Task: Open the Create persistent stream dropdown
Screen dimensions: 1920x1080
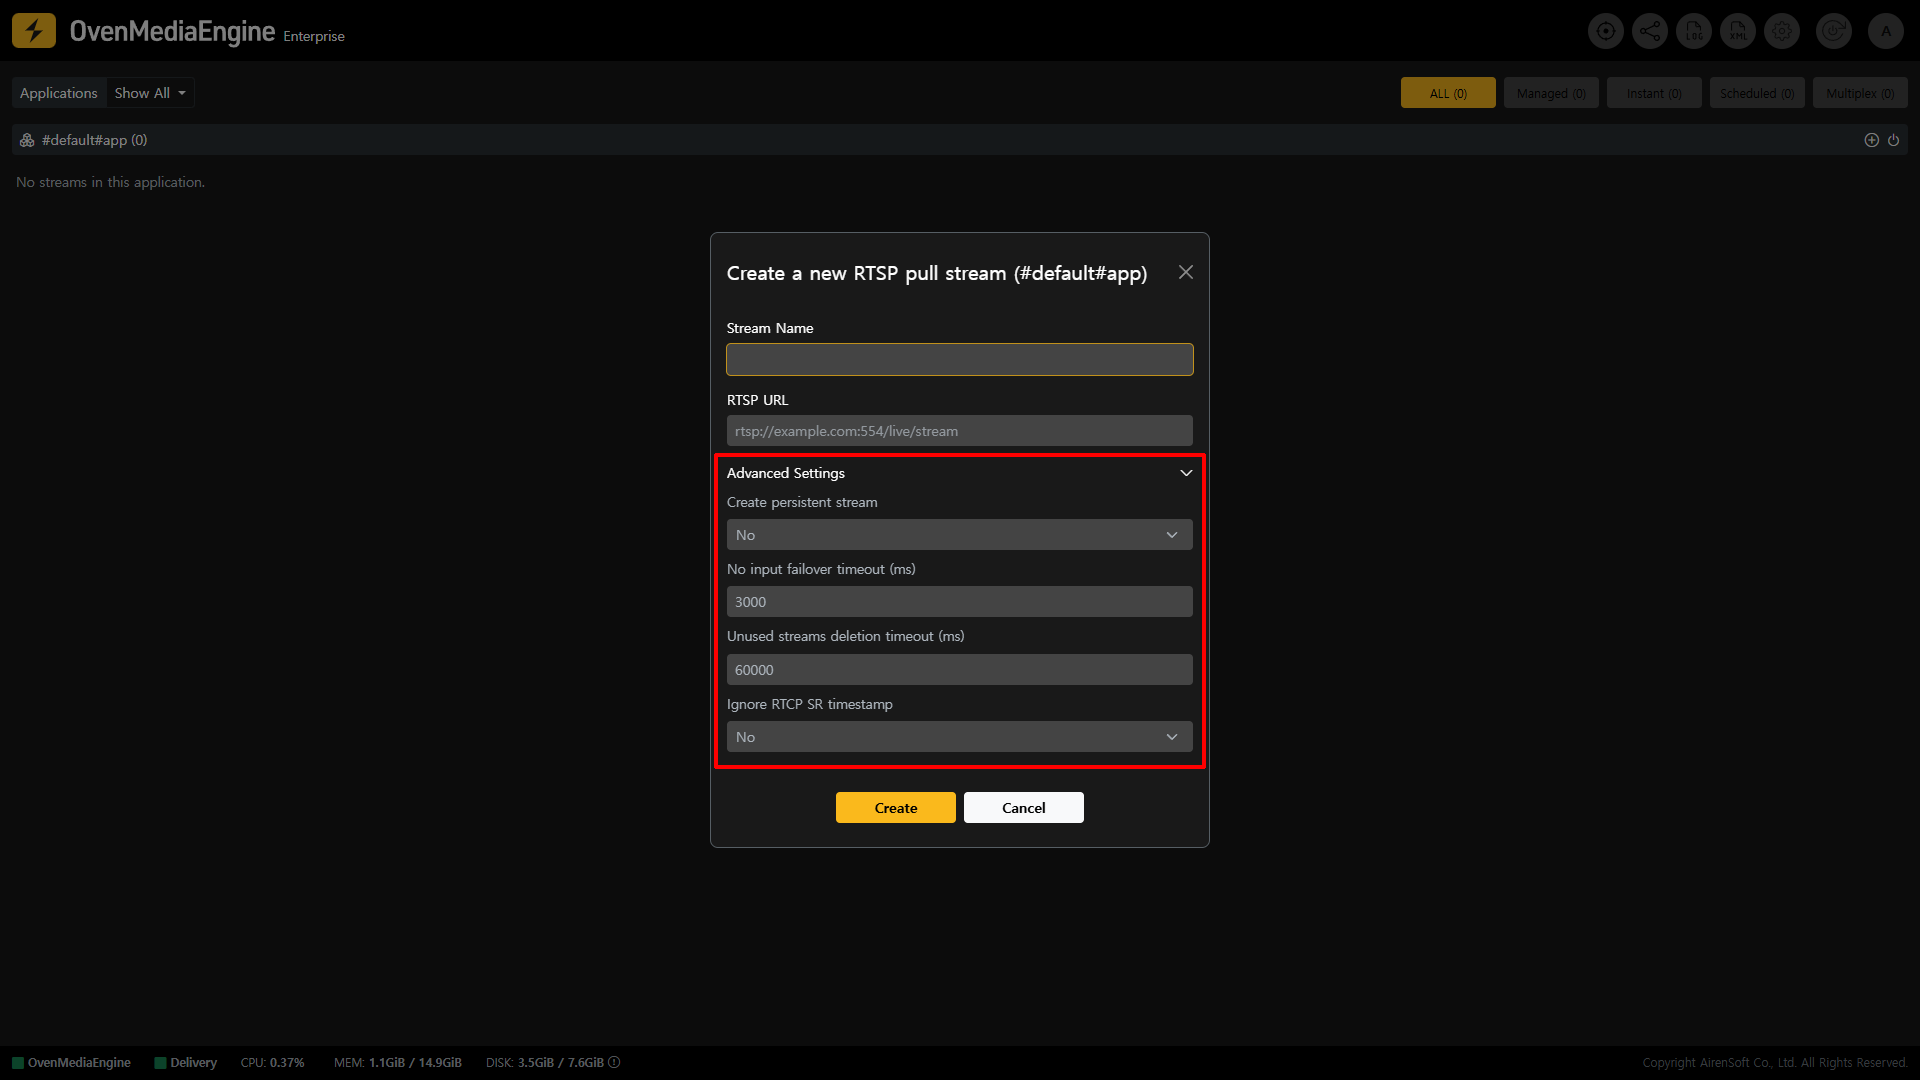Action: point(959,535)
